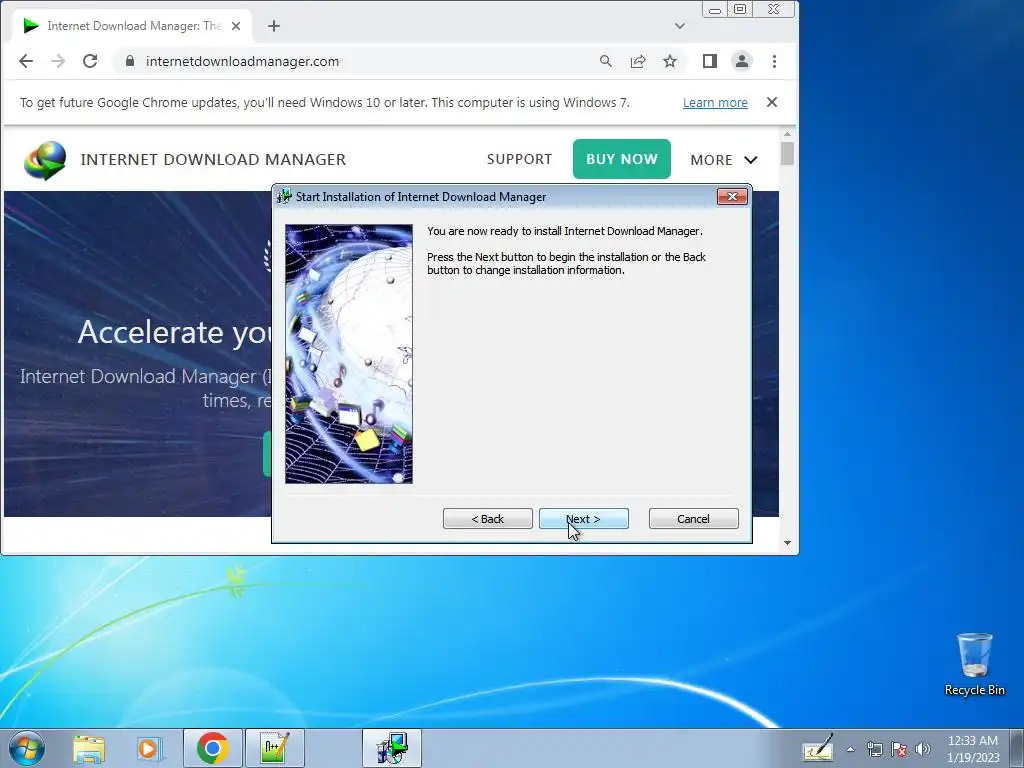Click the 'Accelerate you' headline text
Screen dimensions: 1024x768
[x=174, y=333]
